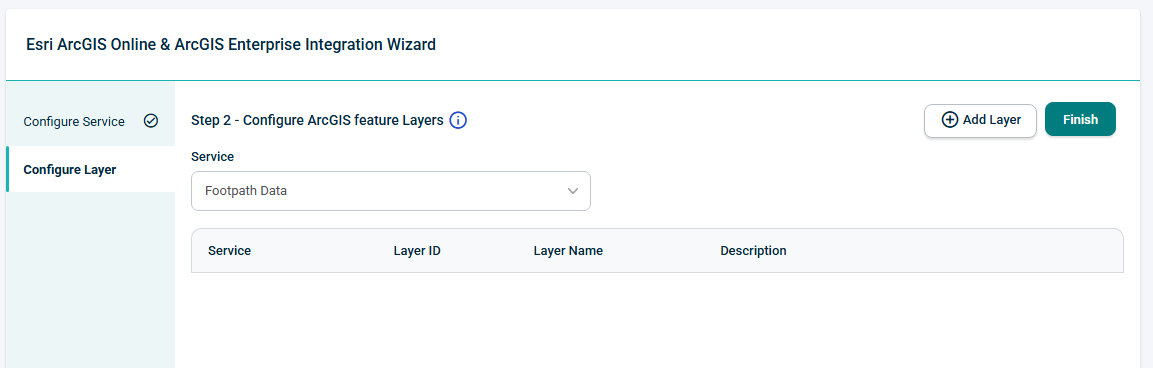Click the checkmark icon next to Configure Service
The height and width of the screenshot is (368, 1153).
click(151, 121)
